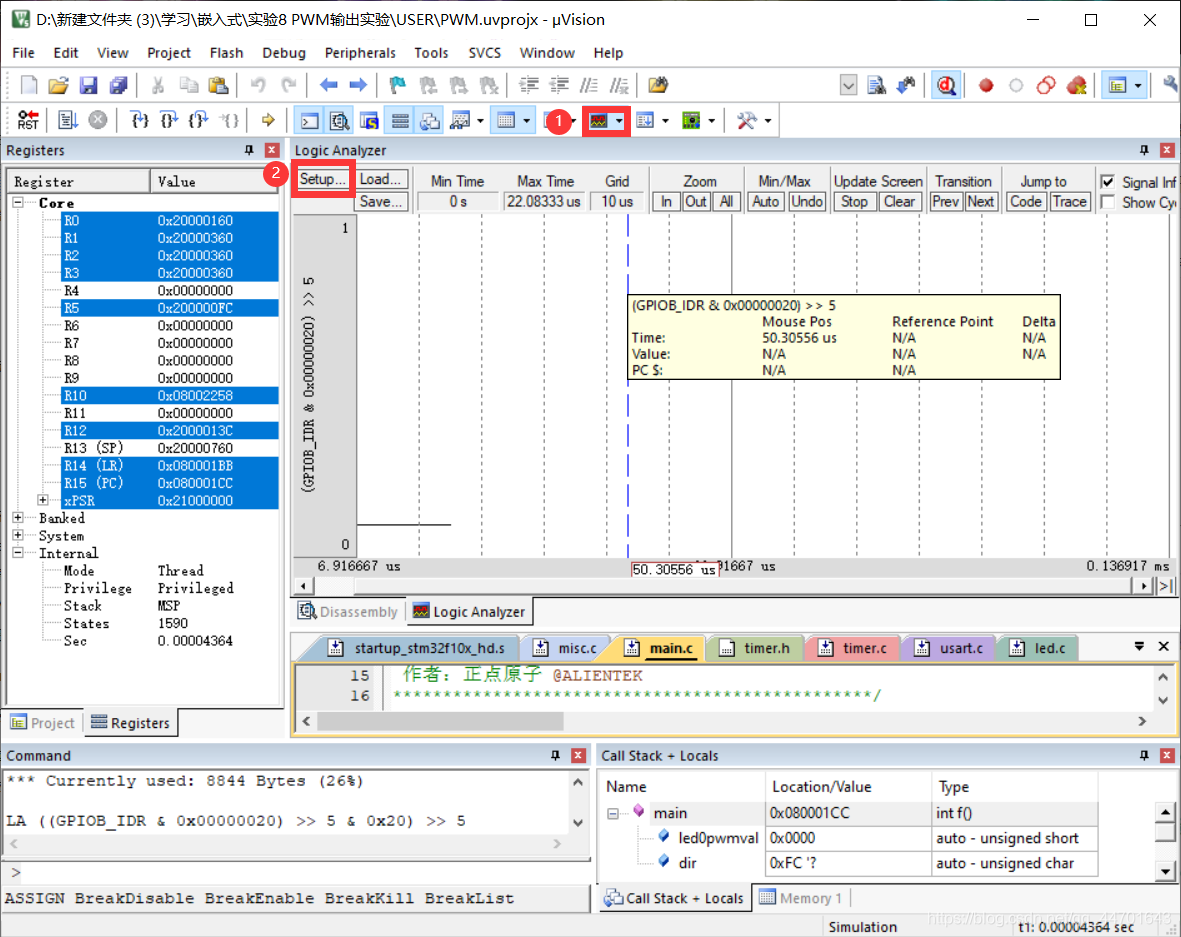Click the Save All icon

118,85
